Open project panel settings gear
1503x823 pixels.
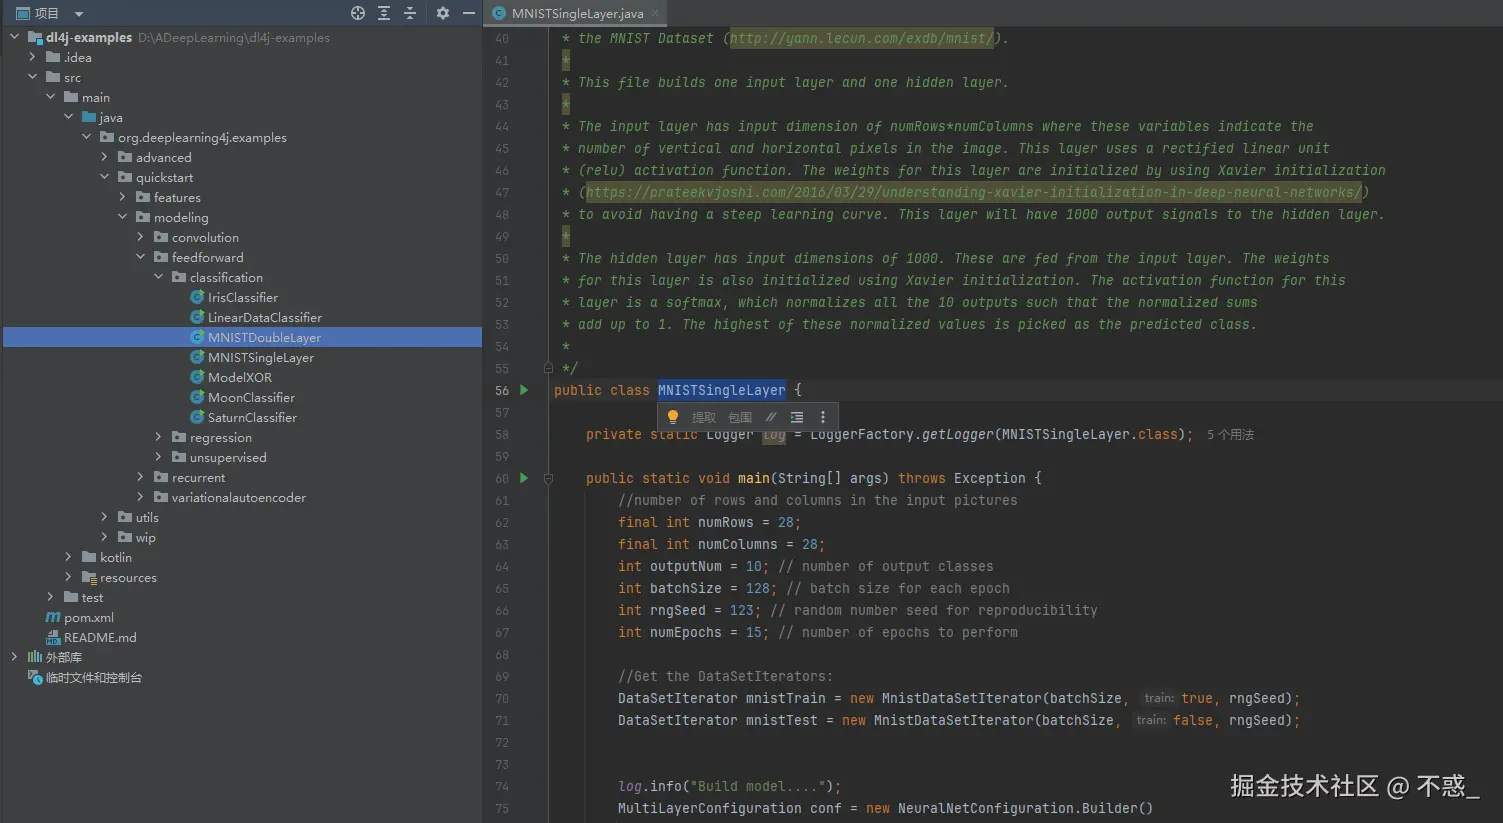[x=443, y=13]
